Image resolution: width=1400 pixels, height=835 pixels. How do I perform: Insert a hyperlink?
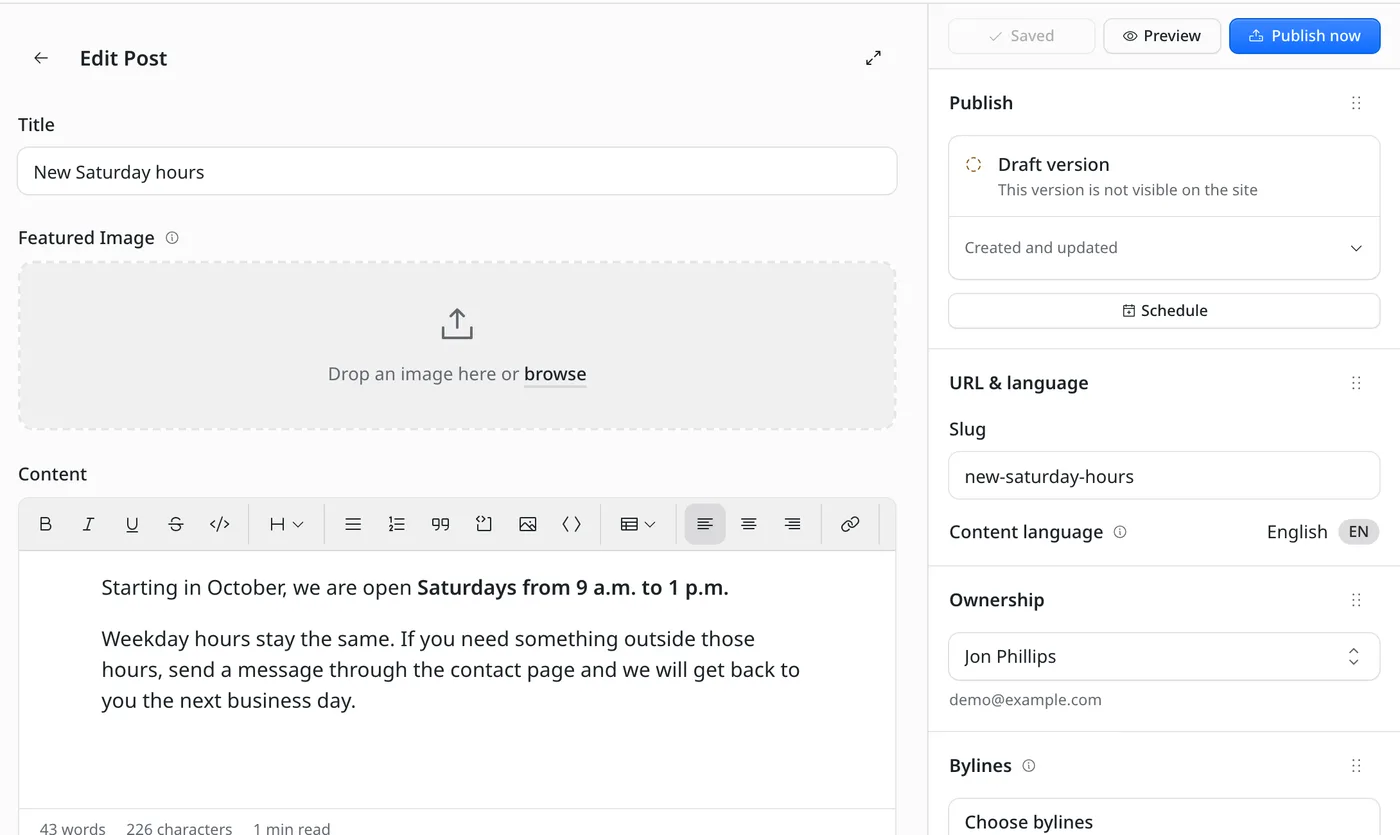point(850,524)
